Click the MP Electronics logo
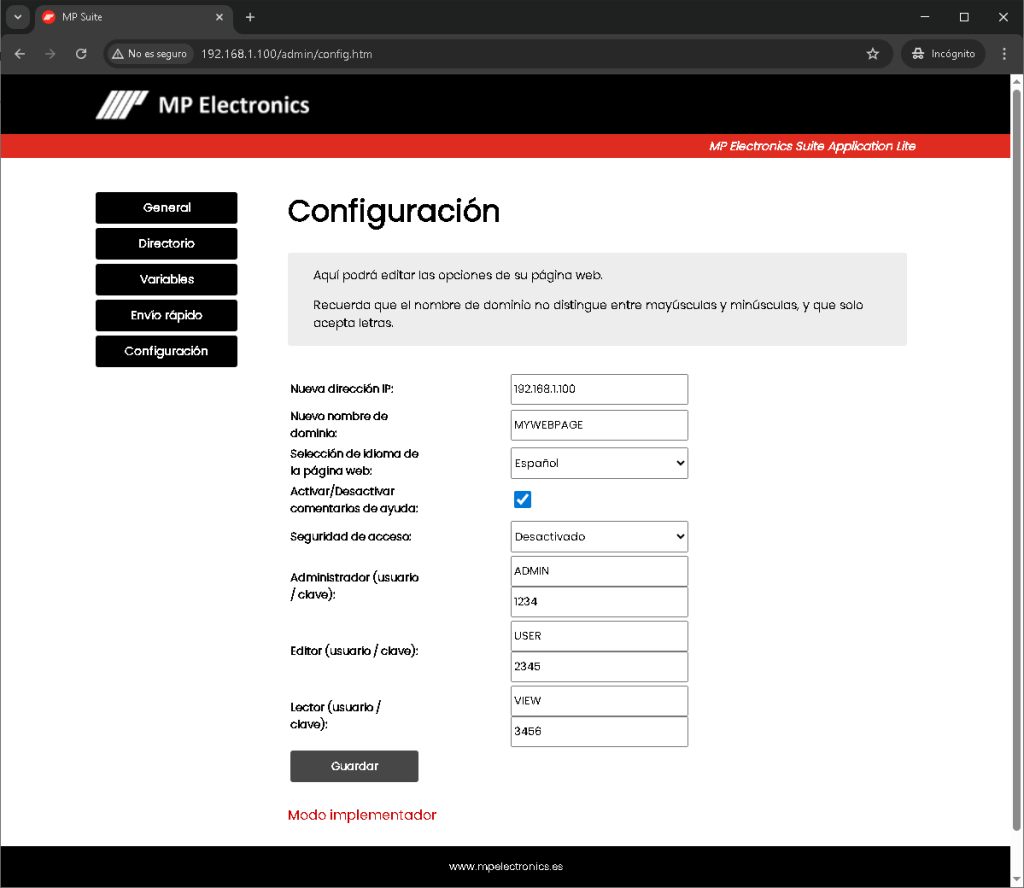Image resolution: width=1024 pixels, height=888 pixels. 202,104
